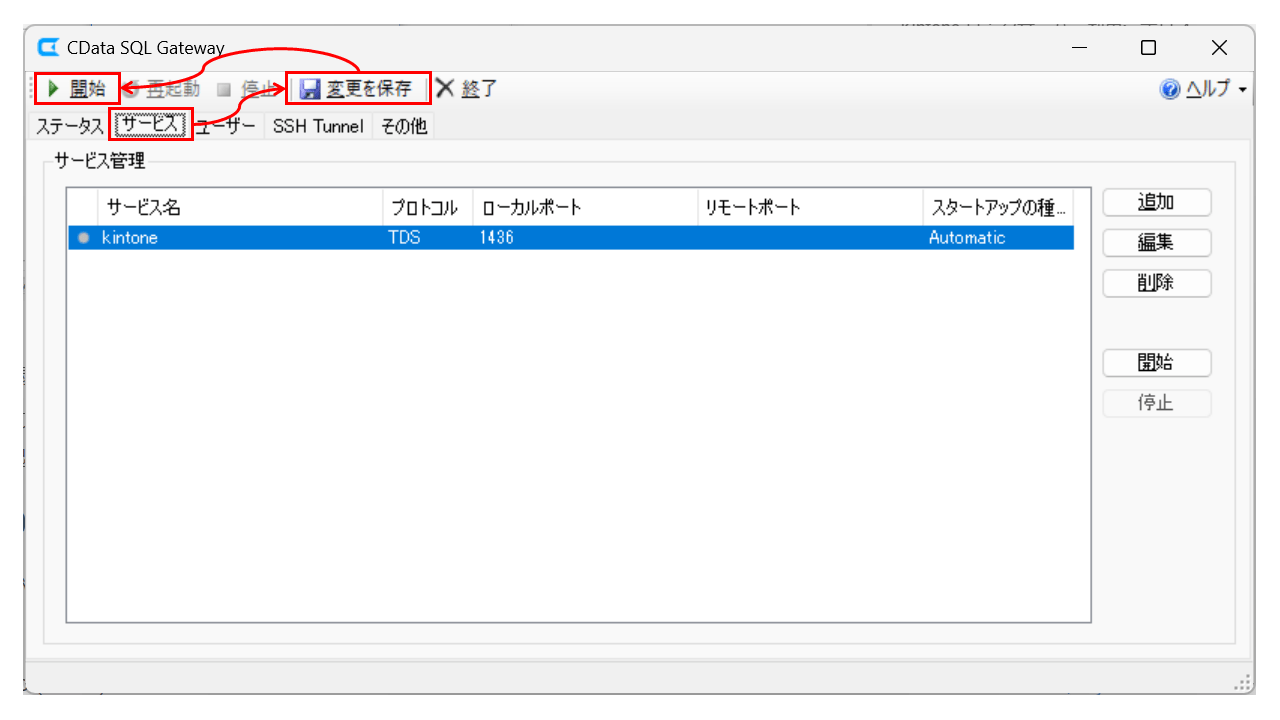Click the 追加 (Add) button
Screen dimensions: 1280x720
pyautogui.click(x=1157, y=202)
